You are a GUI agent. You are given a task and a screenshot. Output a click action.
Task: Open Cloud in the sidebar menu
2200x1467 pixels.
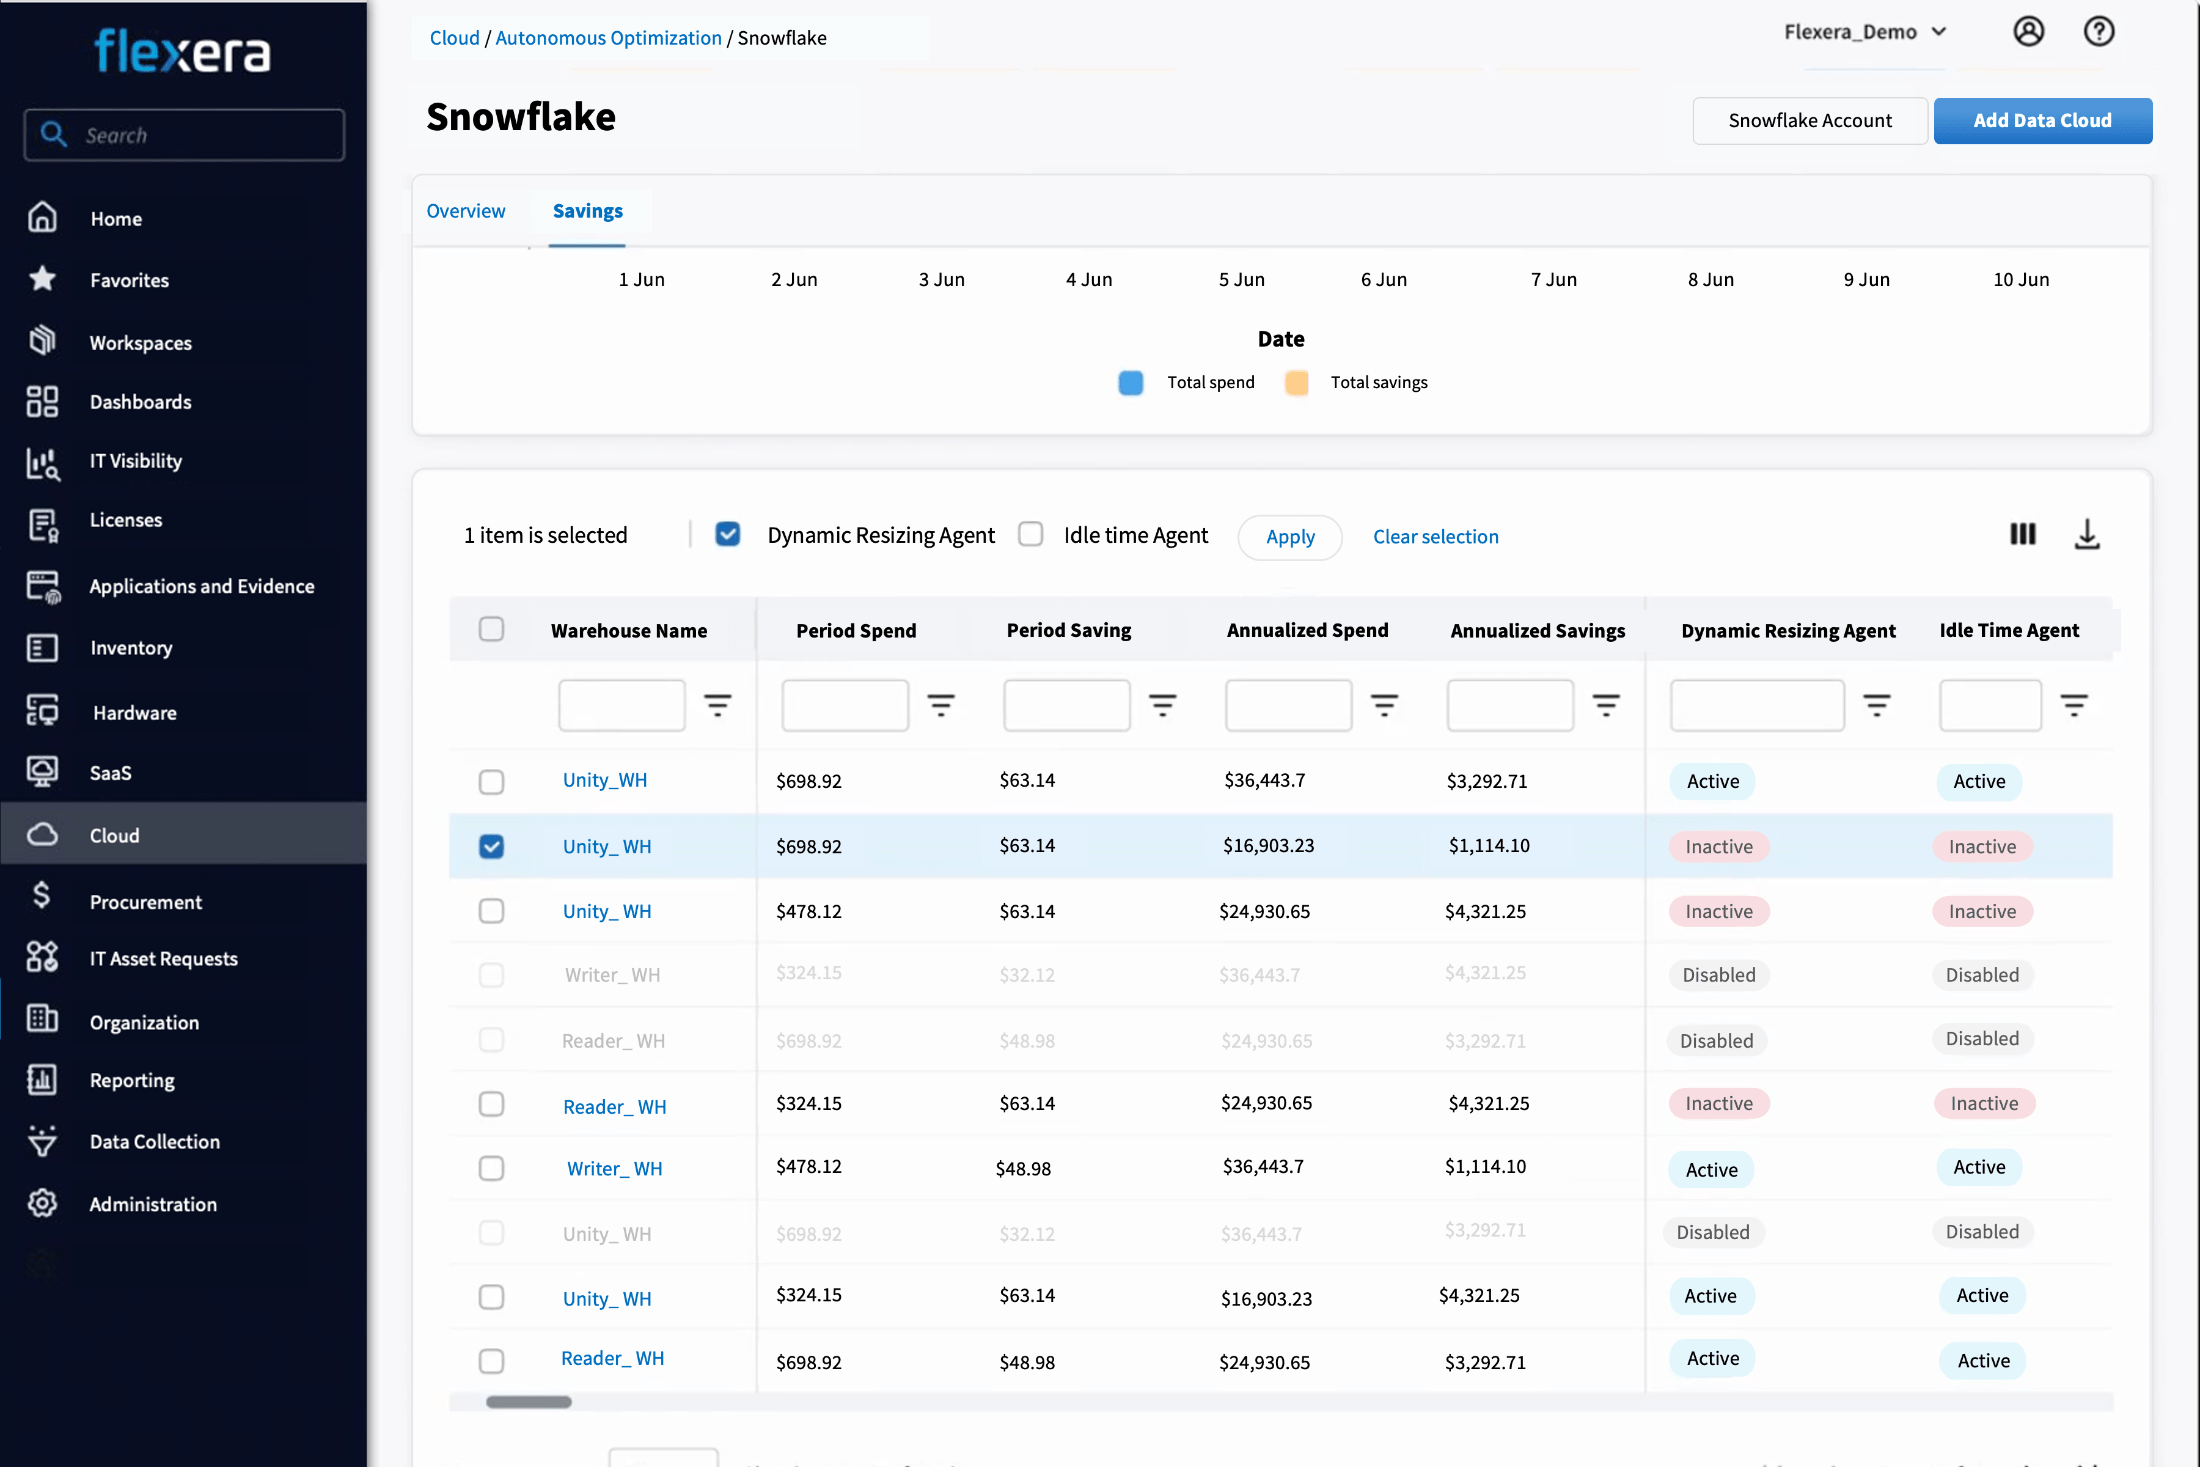click(x=184, y=834)
